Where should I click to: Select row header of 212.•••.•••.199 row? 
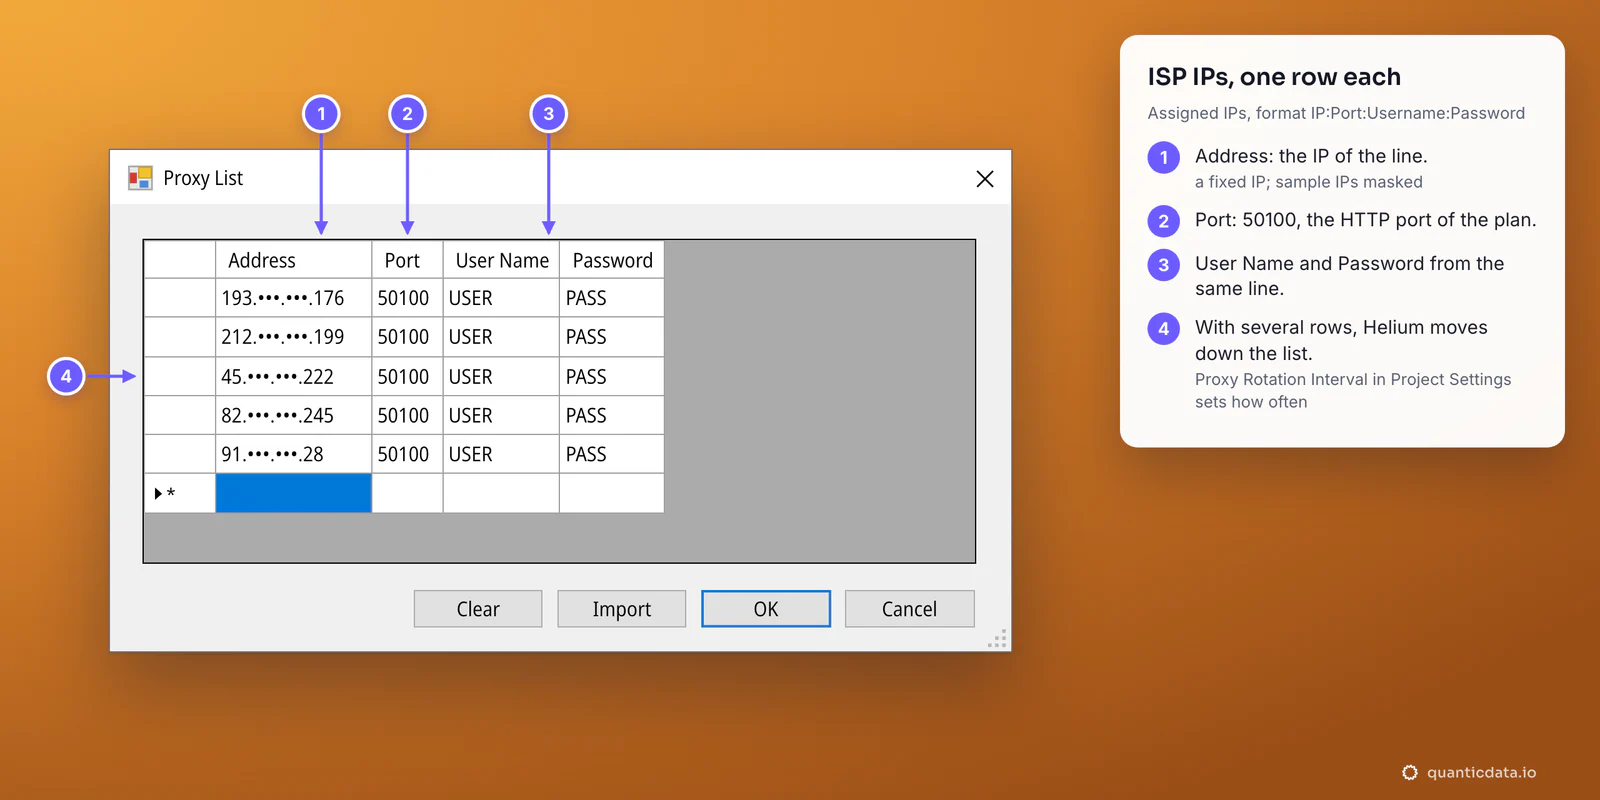(180, 337)
